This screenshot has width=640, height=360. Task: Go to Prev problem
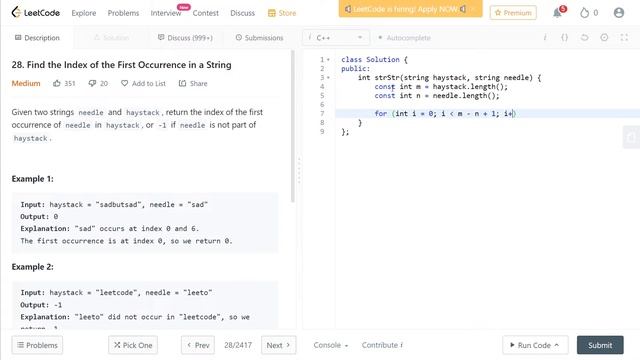coord(198,345)
